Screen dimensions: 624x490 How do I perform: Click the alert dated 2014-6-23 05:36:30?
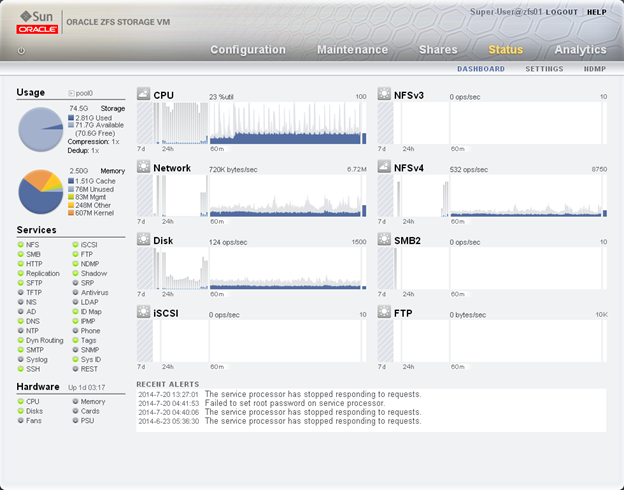280,421
